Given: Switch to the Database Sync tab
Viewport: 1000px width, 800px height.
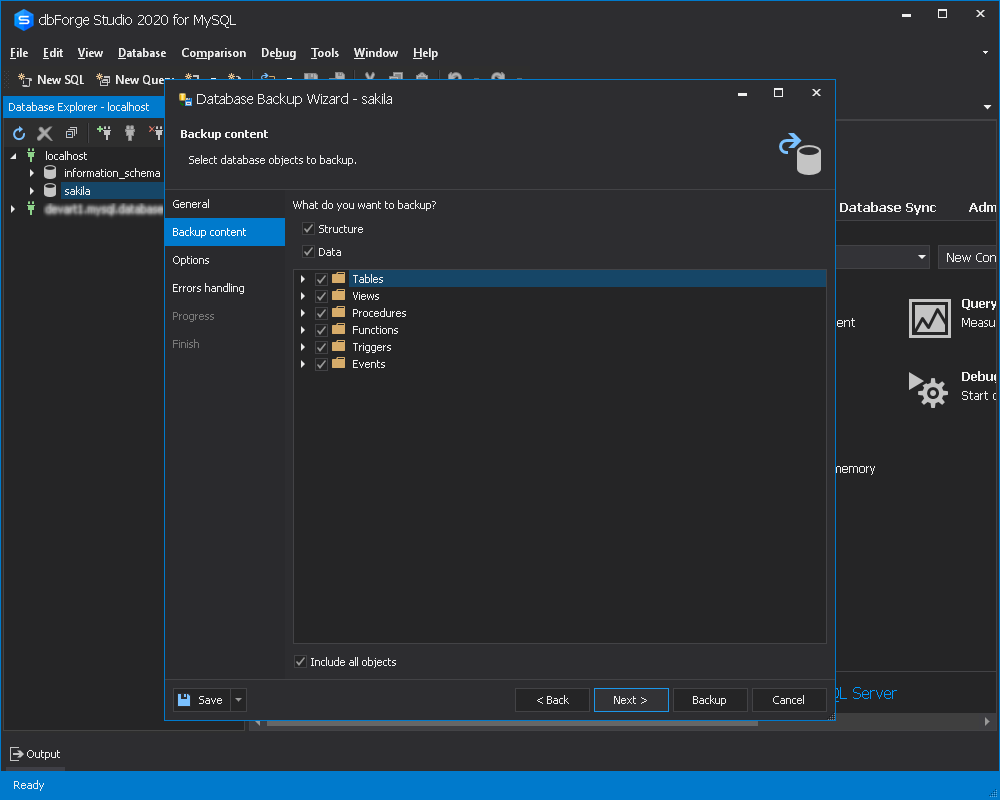Looking at the screenshot, I should click(887, 207).
